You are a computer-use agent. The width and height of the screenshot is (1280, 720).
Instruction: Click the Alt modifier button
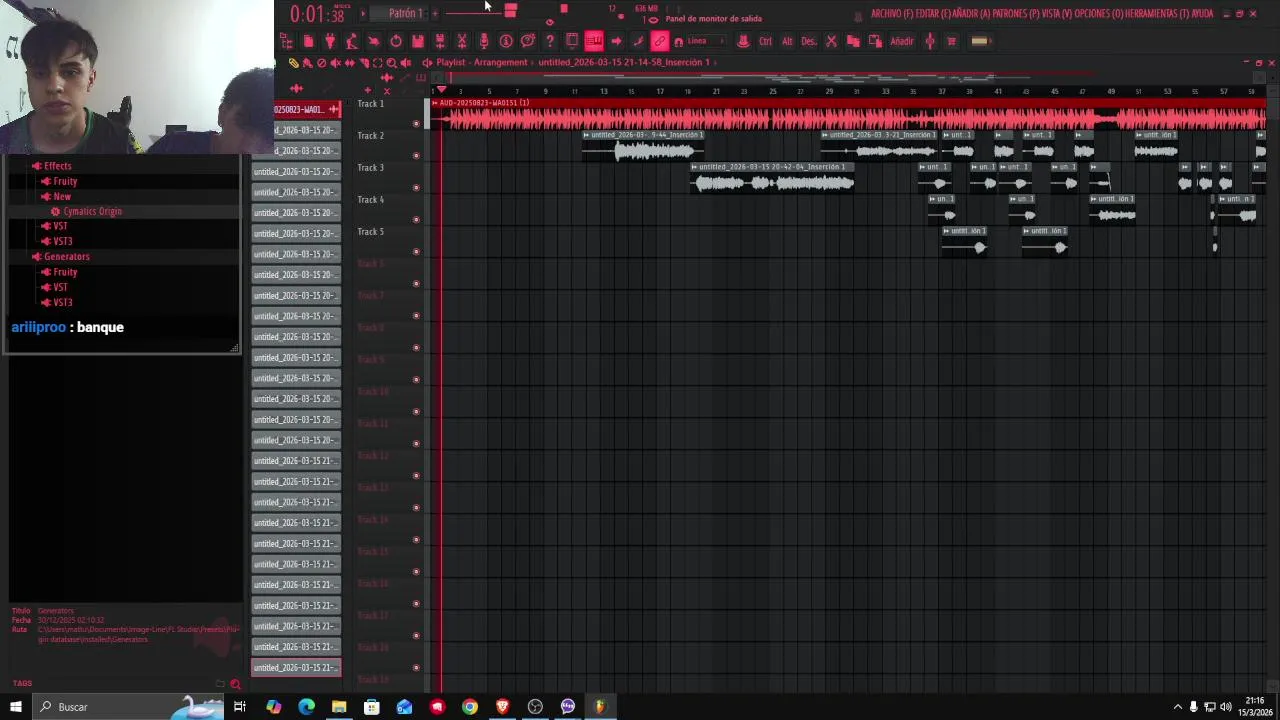pos(787,41)
